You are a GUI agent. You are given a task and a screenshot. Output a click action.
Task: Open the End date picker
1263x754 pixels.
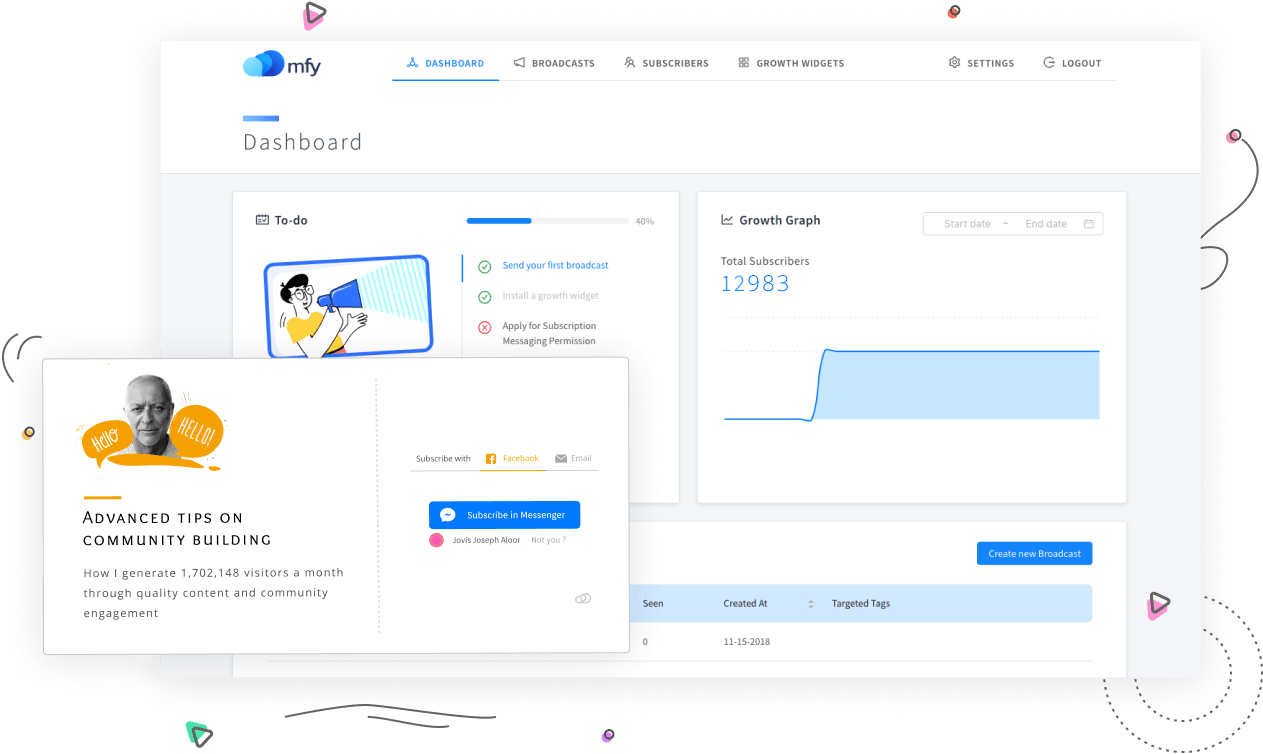click(x=1045, y=224)
